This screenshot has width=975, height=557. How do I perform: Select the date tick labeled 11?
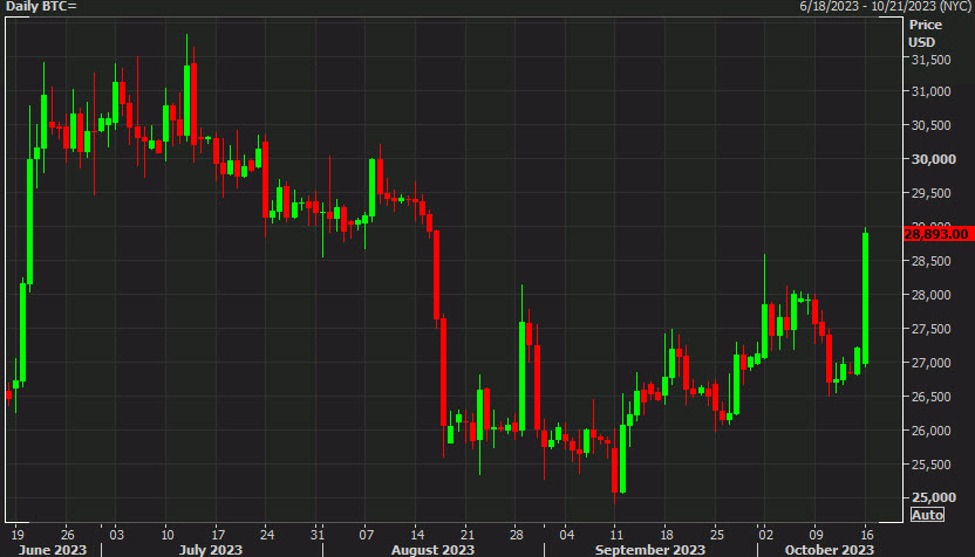[616, 535]
